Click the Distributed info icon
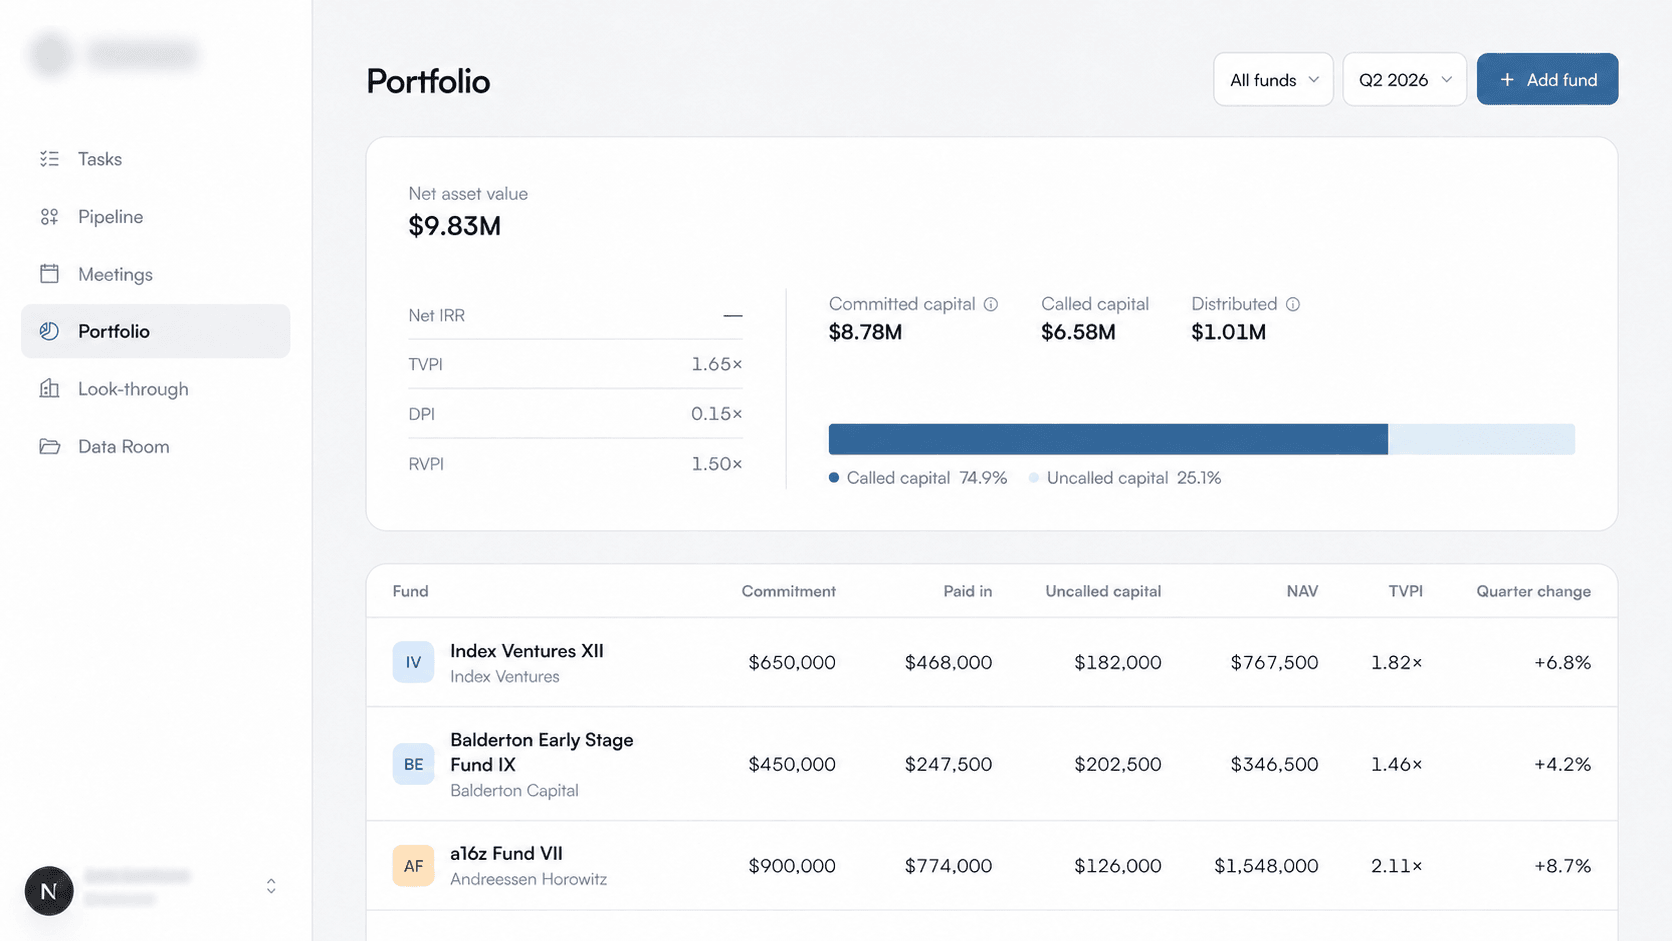The height and width of the screenshot is (941, 1672). point(1293,304)
